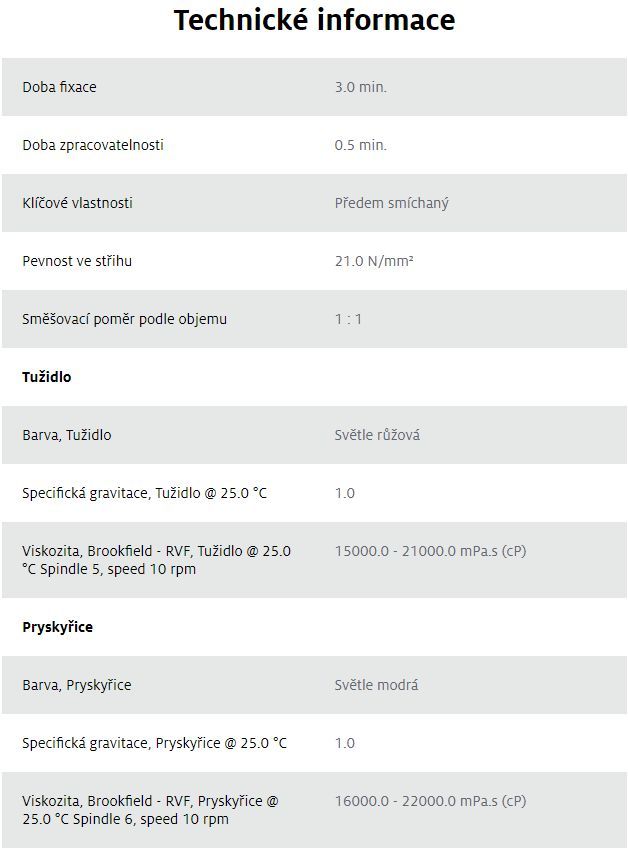Screen dimensions: 628x849
Task: Select the "Světle modrá" color value
Action: coord(376,685)
